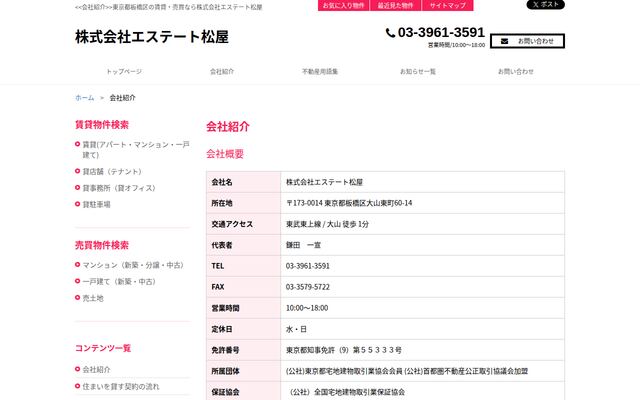Click access value 東武東上線 / 大山 徒歩 1分
640x400 pixels.
click(x=327, y=224)
